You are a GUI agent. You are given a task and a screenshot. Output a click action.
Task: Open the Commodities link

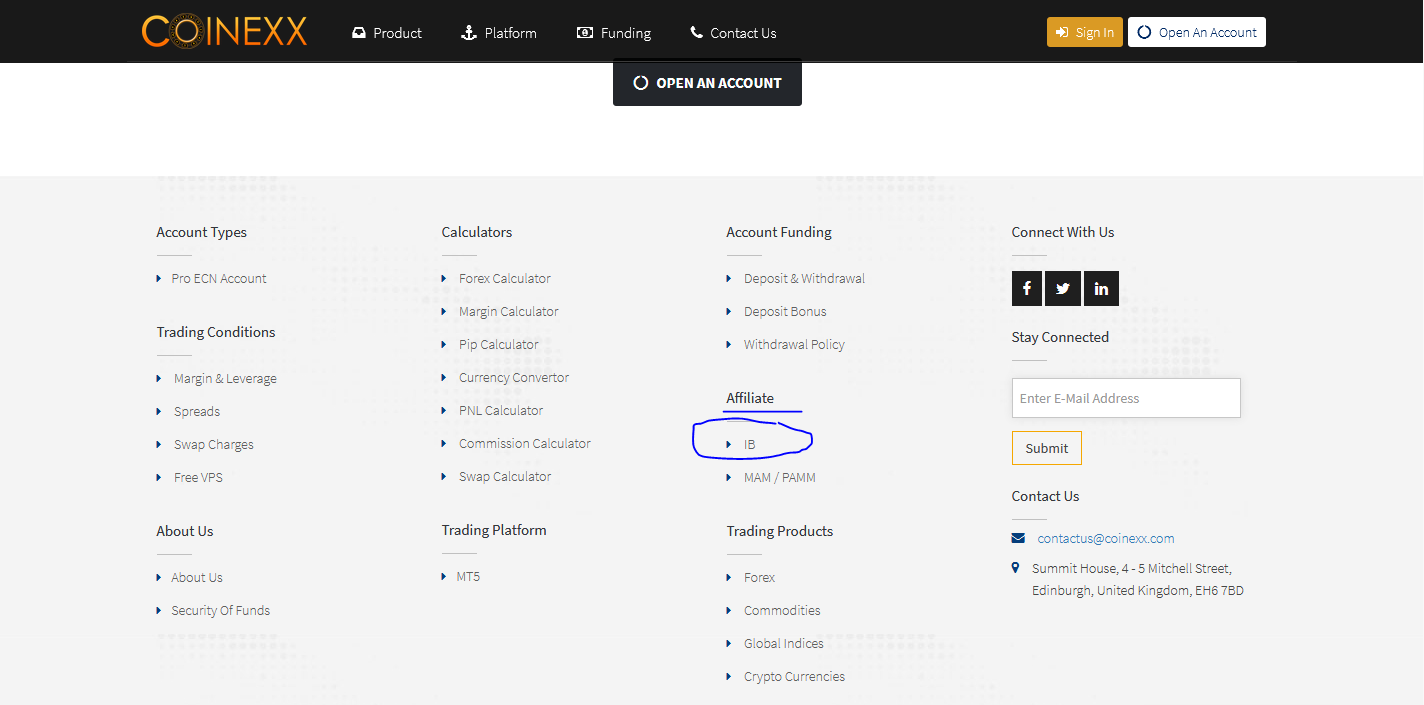click(782, 610)
